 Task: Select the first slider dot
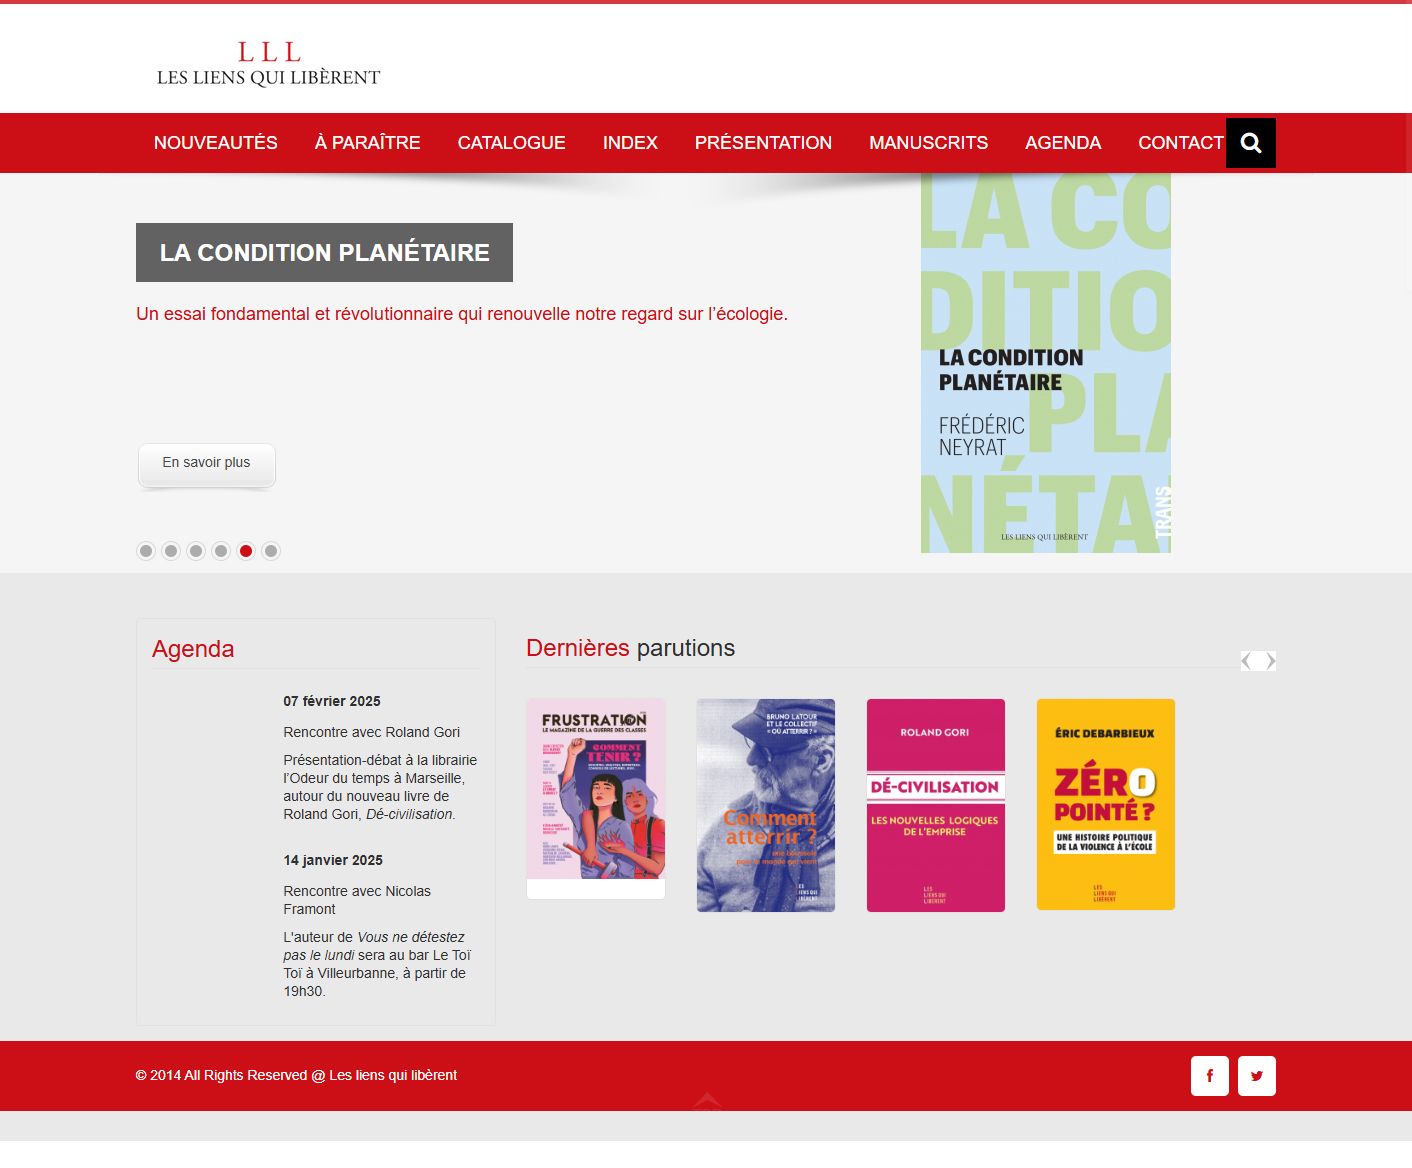point(146,551)
